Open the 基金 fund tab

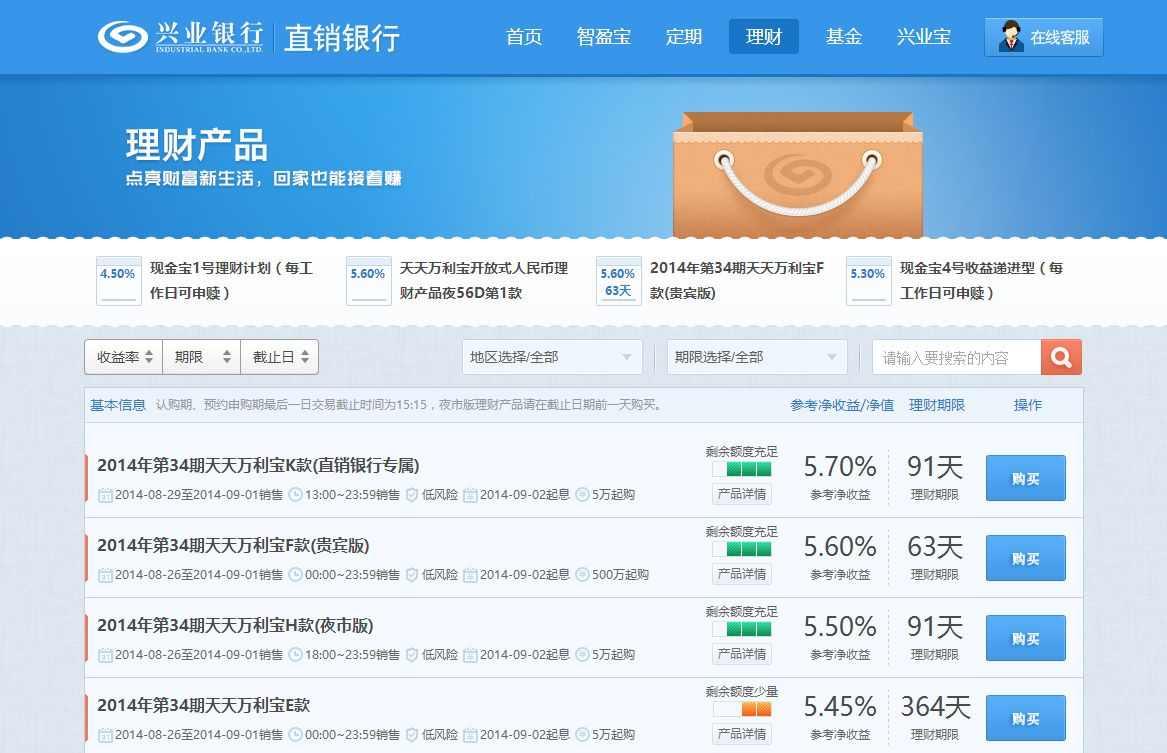[x=843, y=36]
